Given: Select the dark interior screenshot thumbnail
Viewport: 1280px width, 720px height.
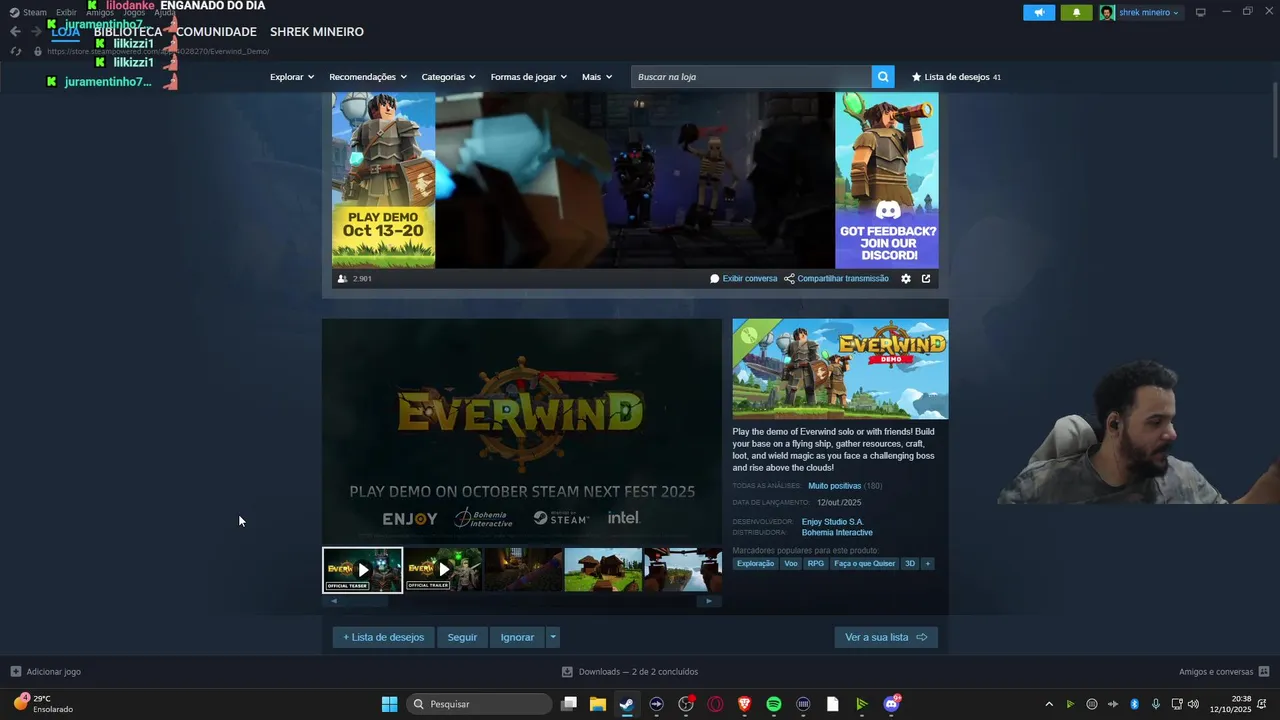Looking at the screenshot, I should click(x=523, y=570).
